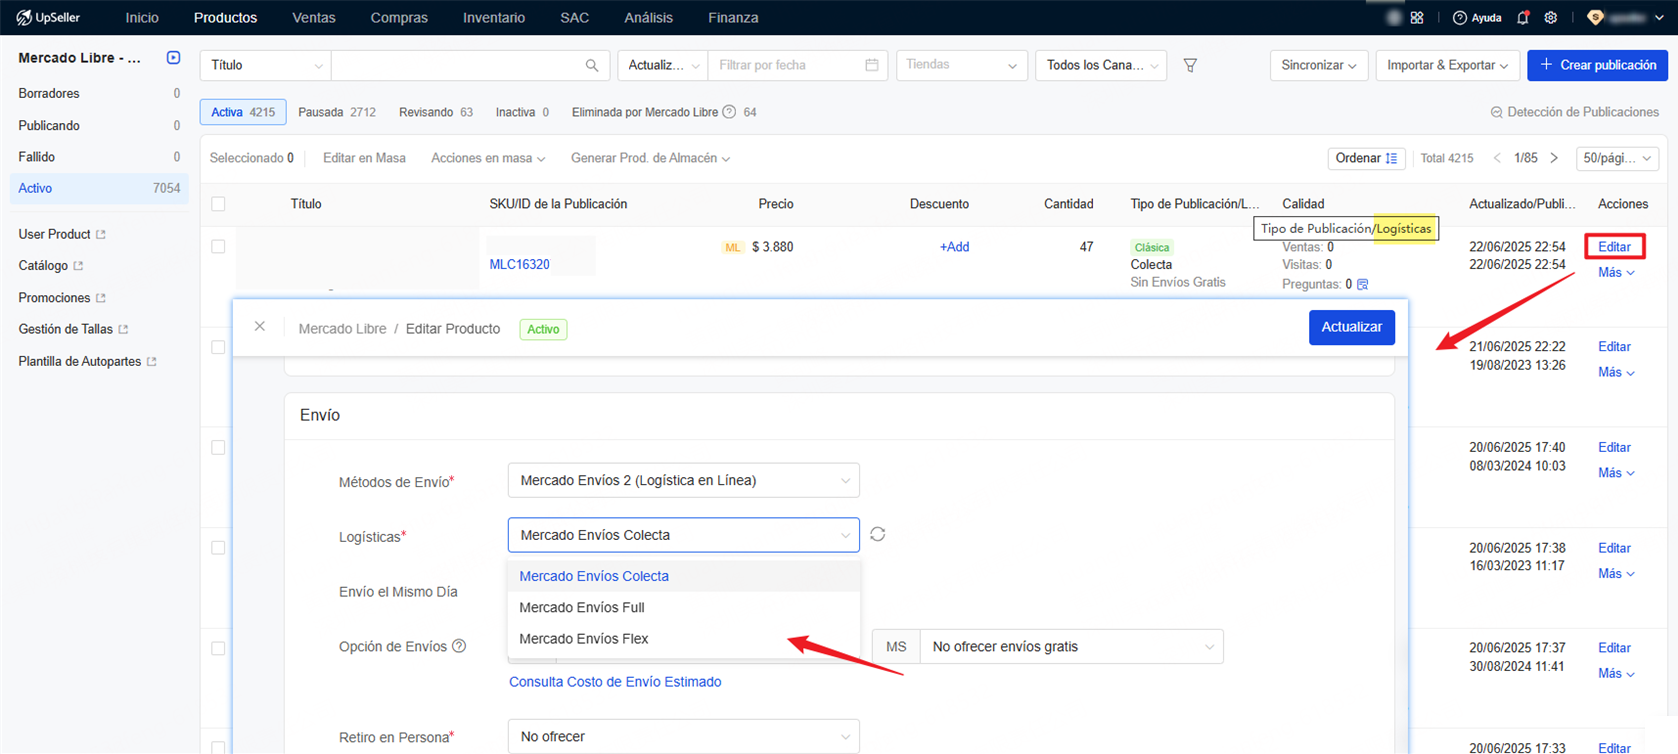The height and width of the screenshot is (754, 1678).
Task: Click the Logísticas Mercado Envíos Colecta combo box
Action: click(x=684, y=535)
